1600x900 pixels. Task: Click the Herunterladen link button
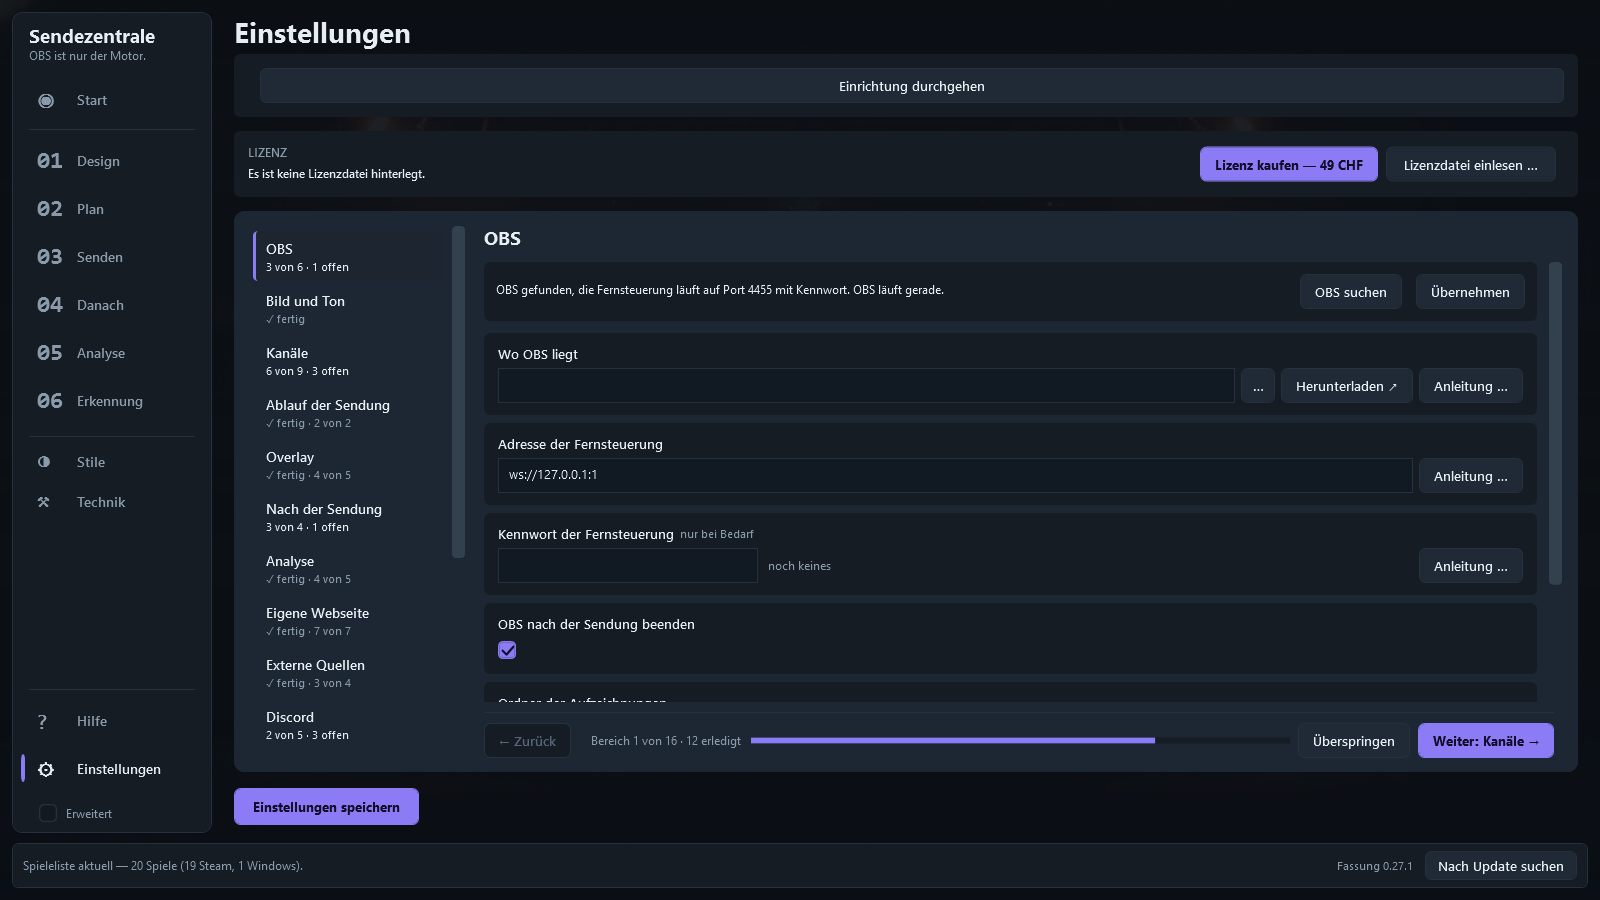point(1347,386)
